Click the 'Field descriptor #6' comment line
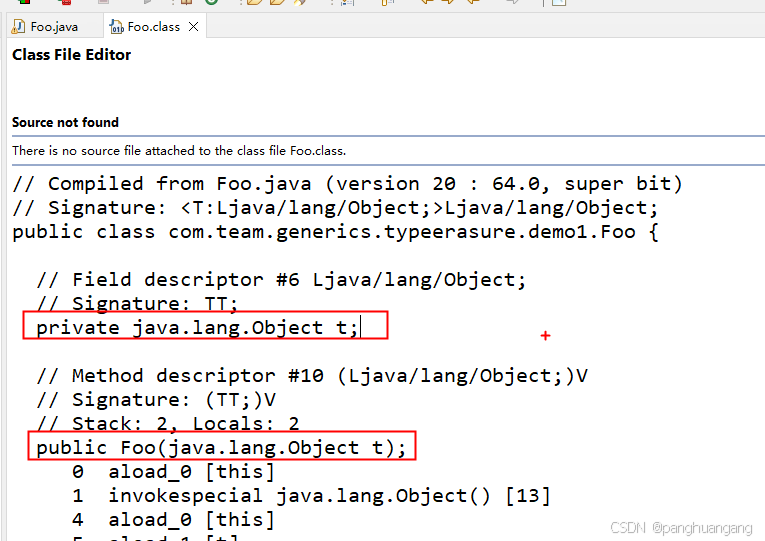Viewport: 765px width, 541px height. (282, 280)
